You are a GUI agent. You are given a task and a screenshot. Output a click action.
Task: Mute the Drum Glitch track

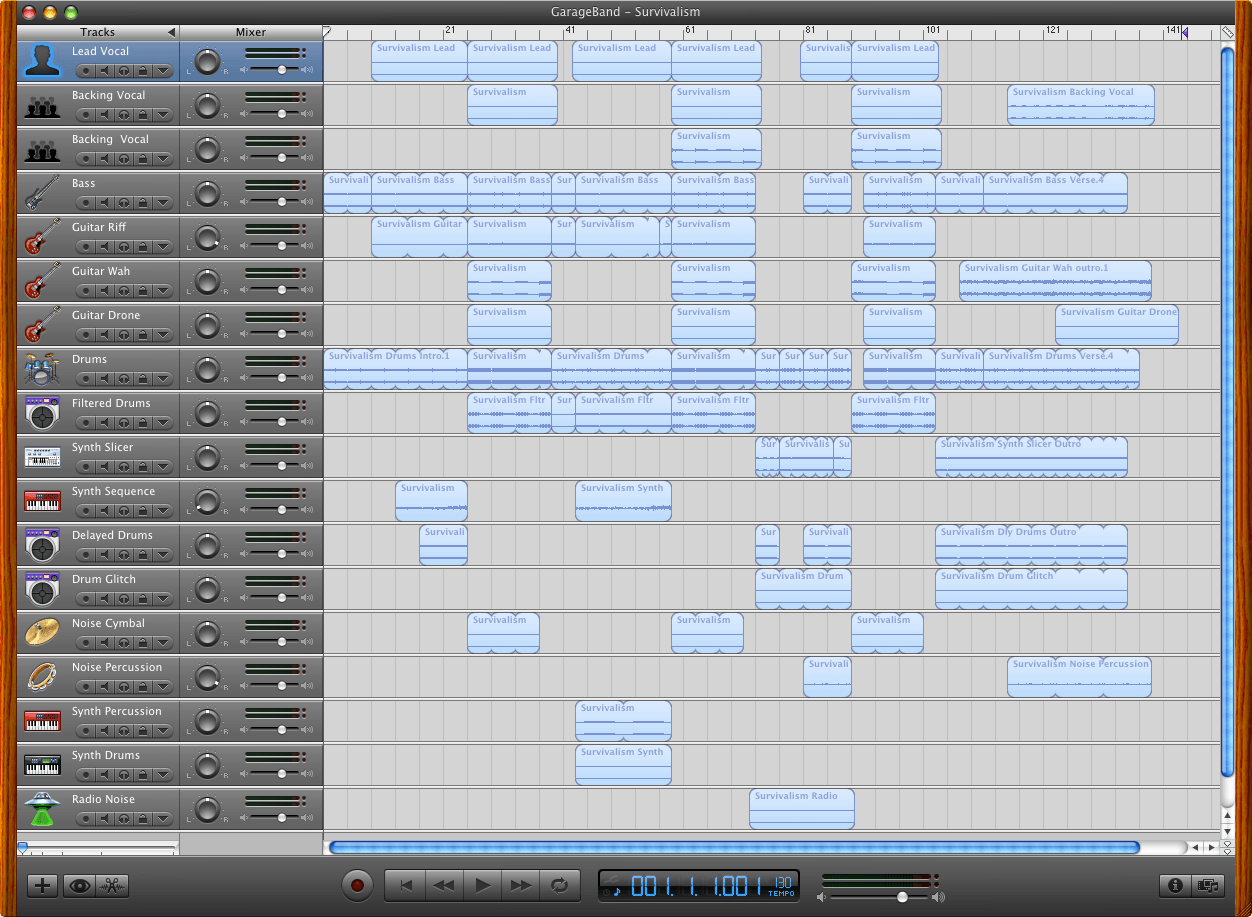(x=104, y=599)
